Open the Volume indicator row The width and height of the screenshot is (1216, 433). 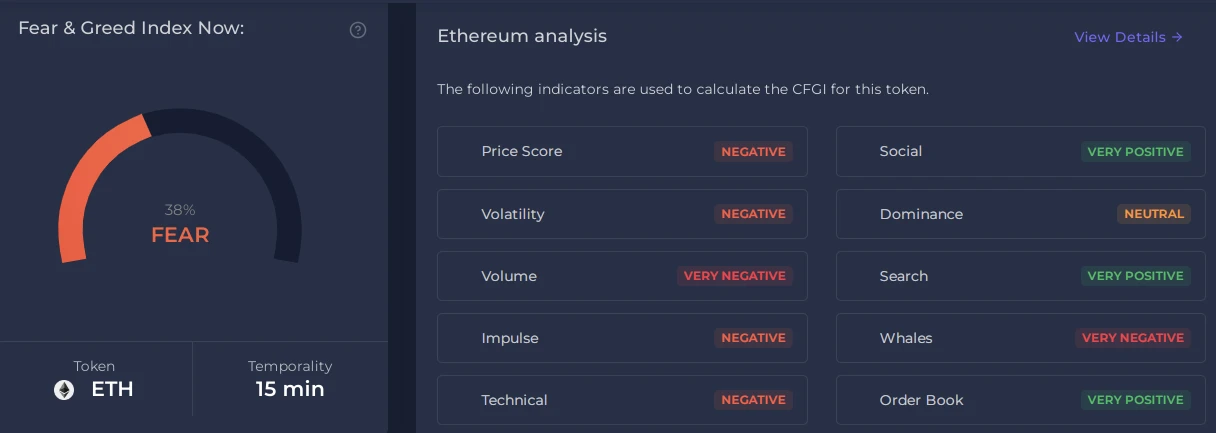coord(622,276)
